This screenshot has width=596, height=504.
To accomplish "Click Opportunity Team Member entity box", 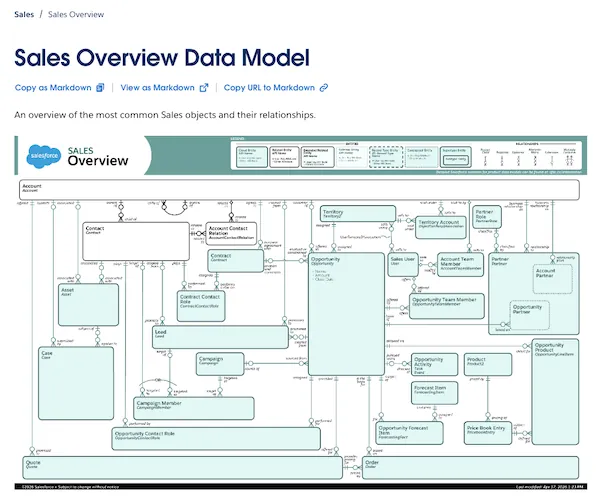I will [x=447, y=306].
